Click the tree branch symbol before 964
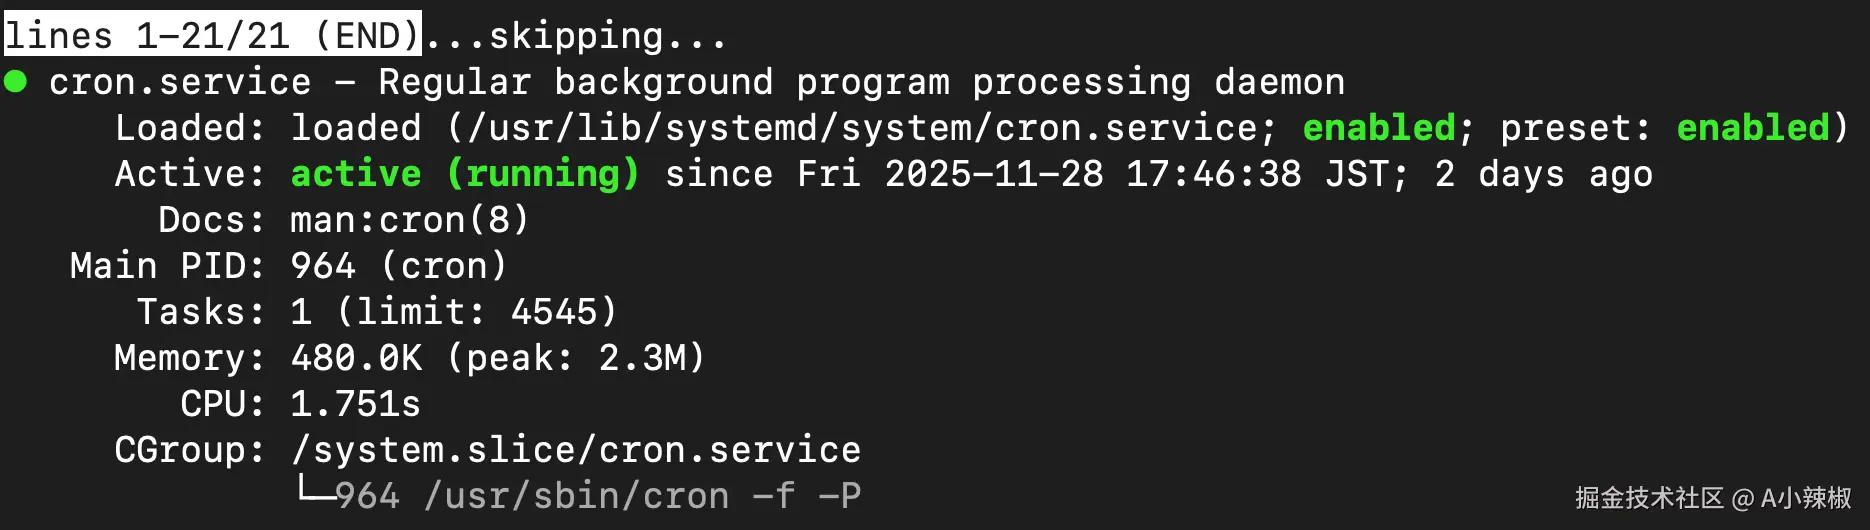Image resolution: width=1870 pixels, height=530 pixels. pyautogui.click(x=312, y=491)
